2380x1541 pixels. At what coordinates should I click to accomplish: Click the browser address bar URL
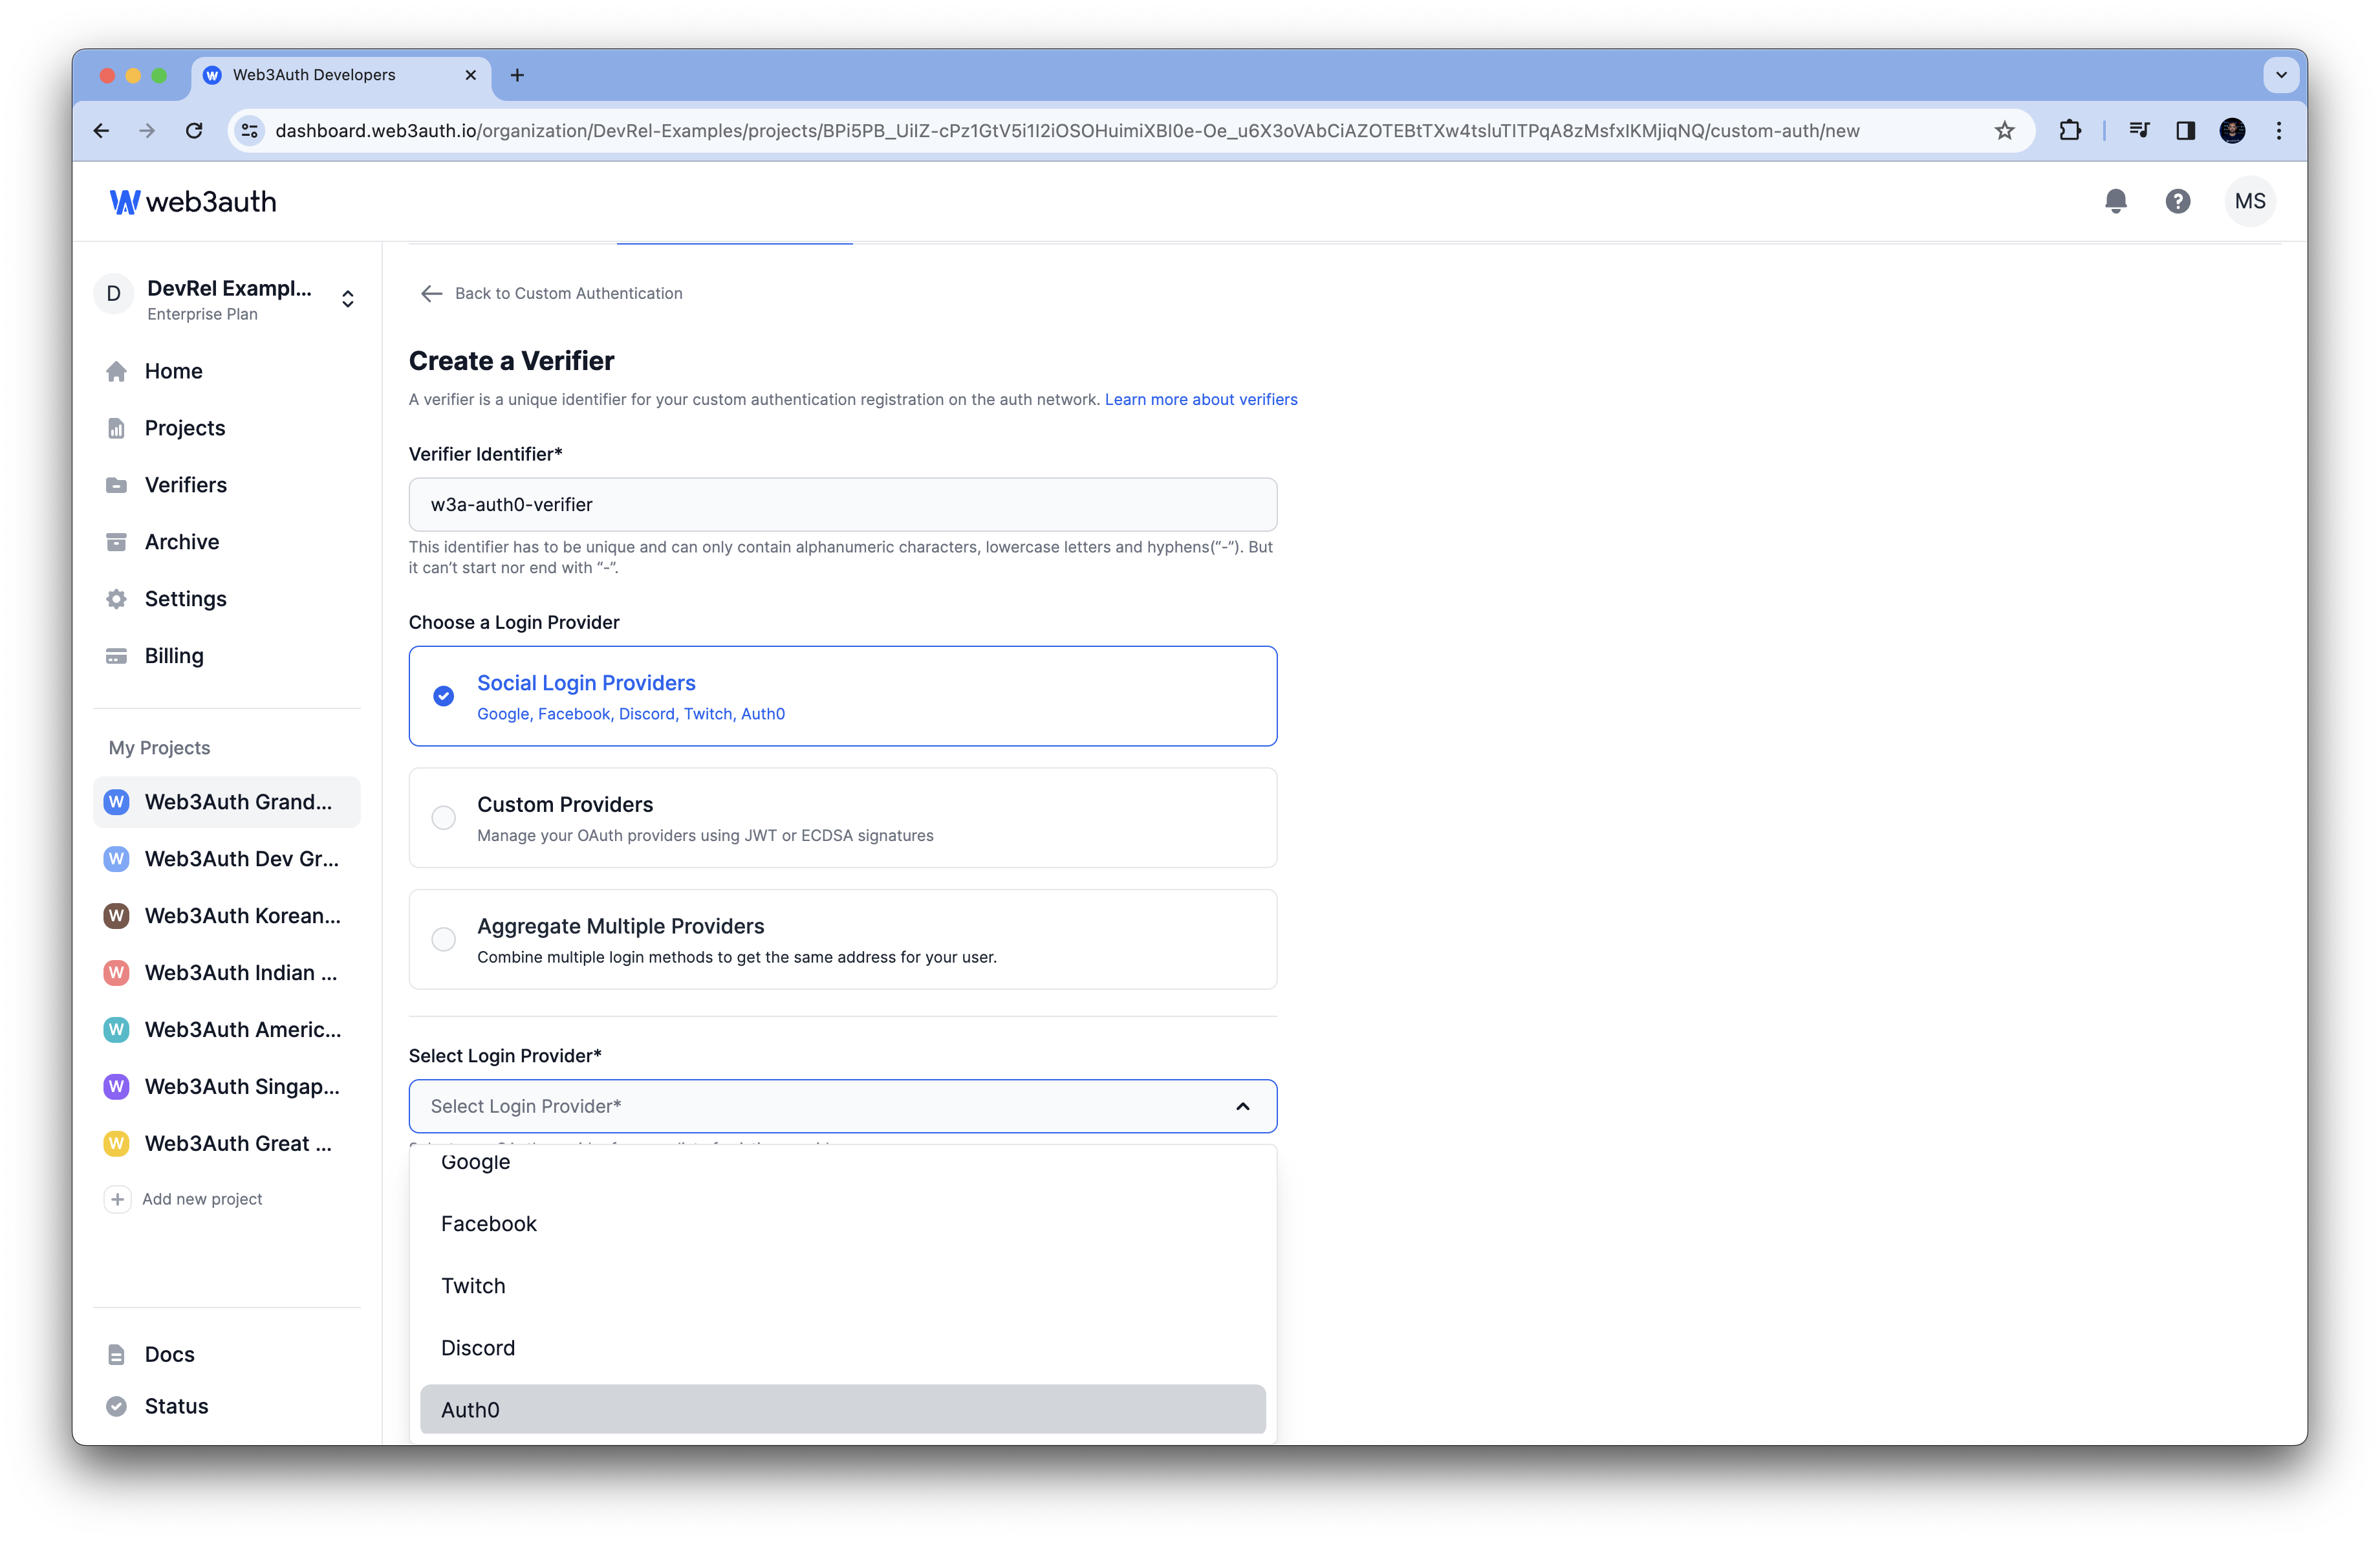pyautogui.click(x=1067, y=131)
